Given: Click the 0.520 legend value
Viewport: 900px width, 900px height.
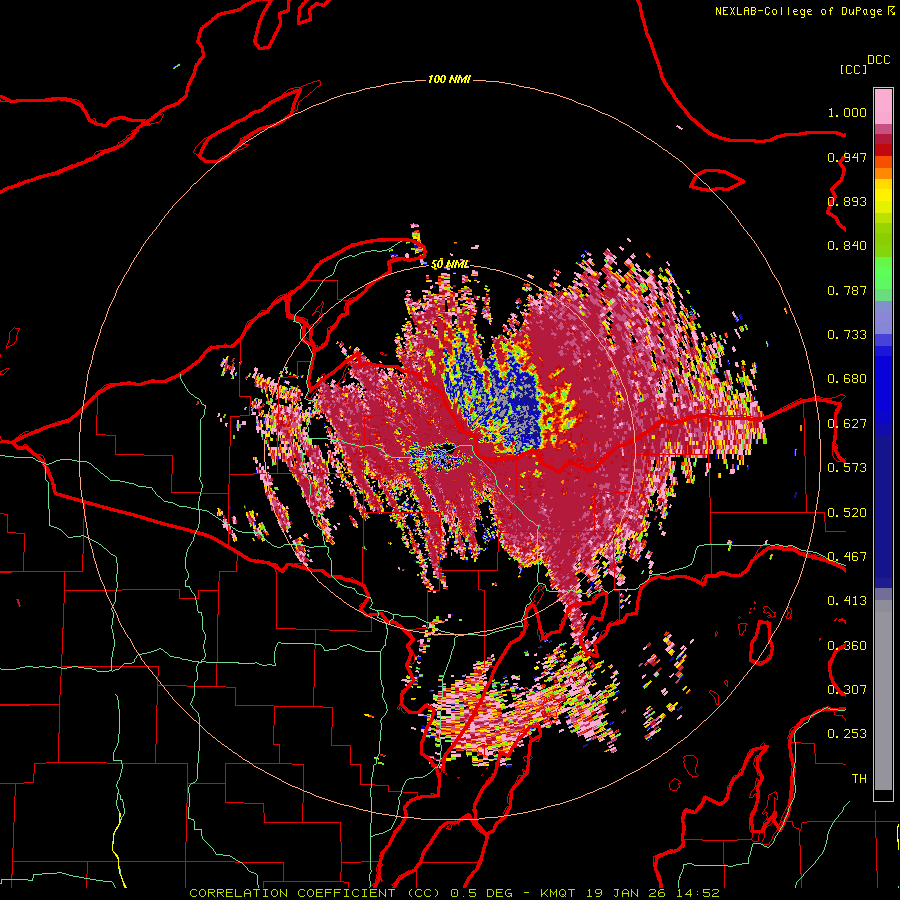Looking at the screenshot, I should (x=847, y=513).
